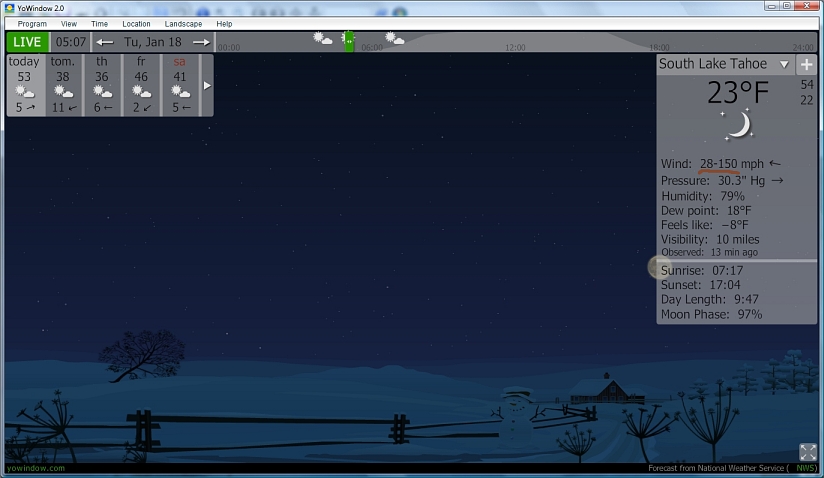Open the Location menu
This screenshot has width=824, height=478.
click(137, 23)
